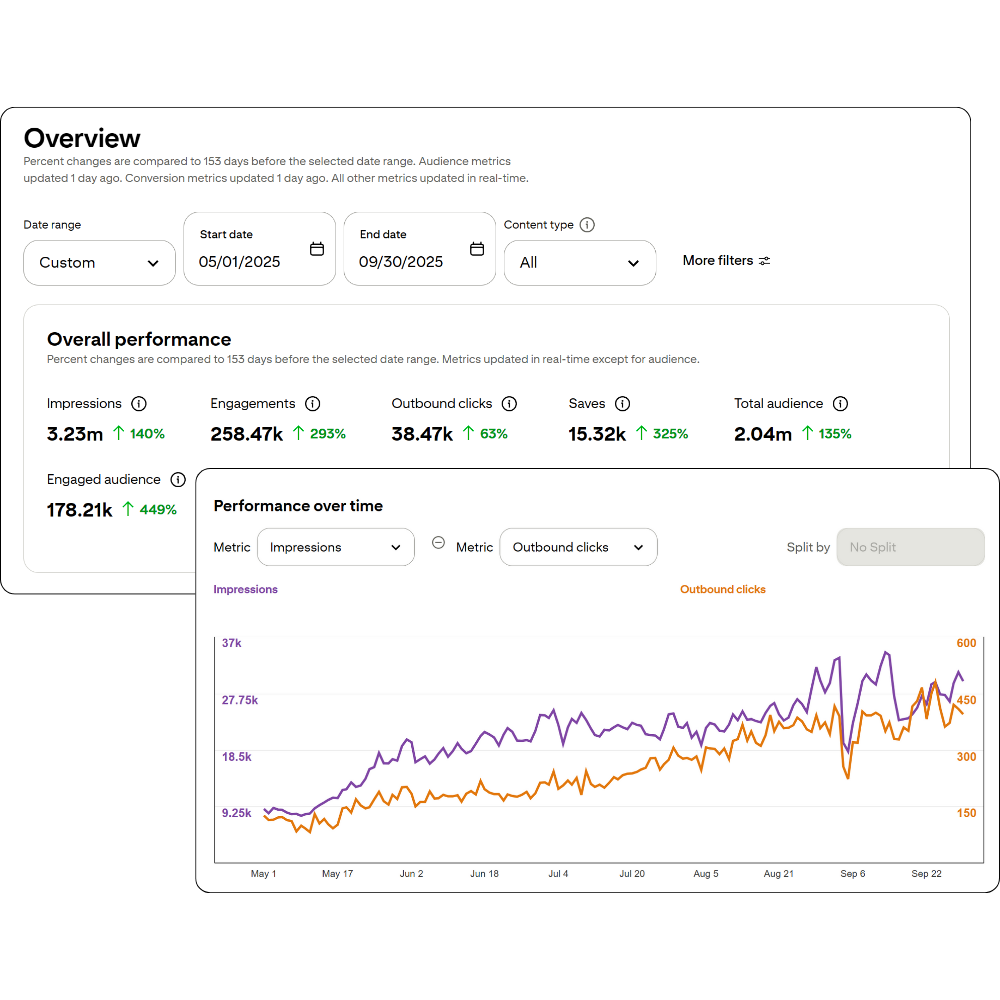Open the start date calendar picker

pos(317,247)
